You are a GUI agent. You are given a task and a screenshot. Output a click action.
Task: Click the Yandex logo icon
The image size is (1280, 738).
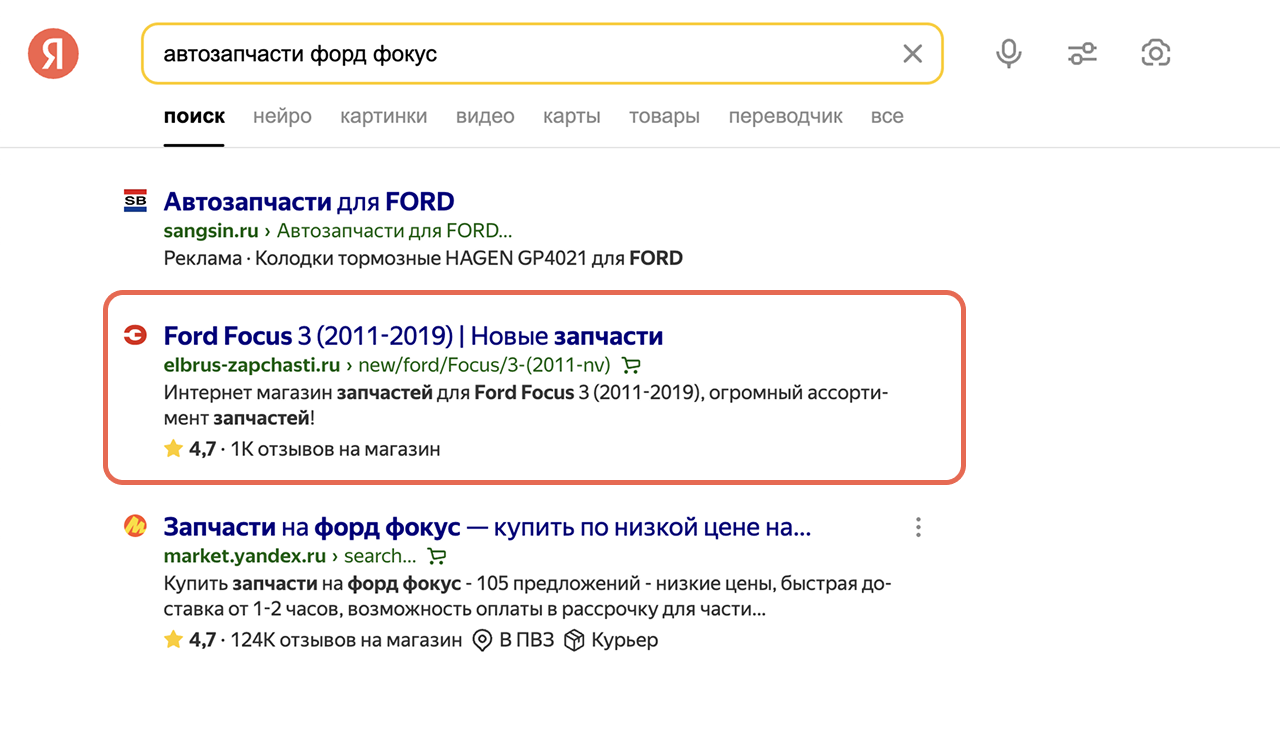(53, 53)
